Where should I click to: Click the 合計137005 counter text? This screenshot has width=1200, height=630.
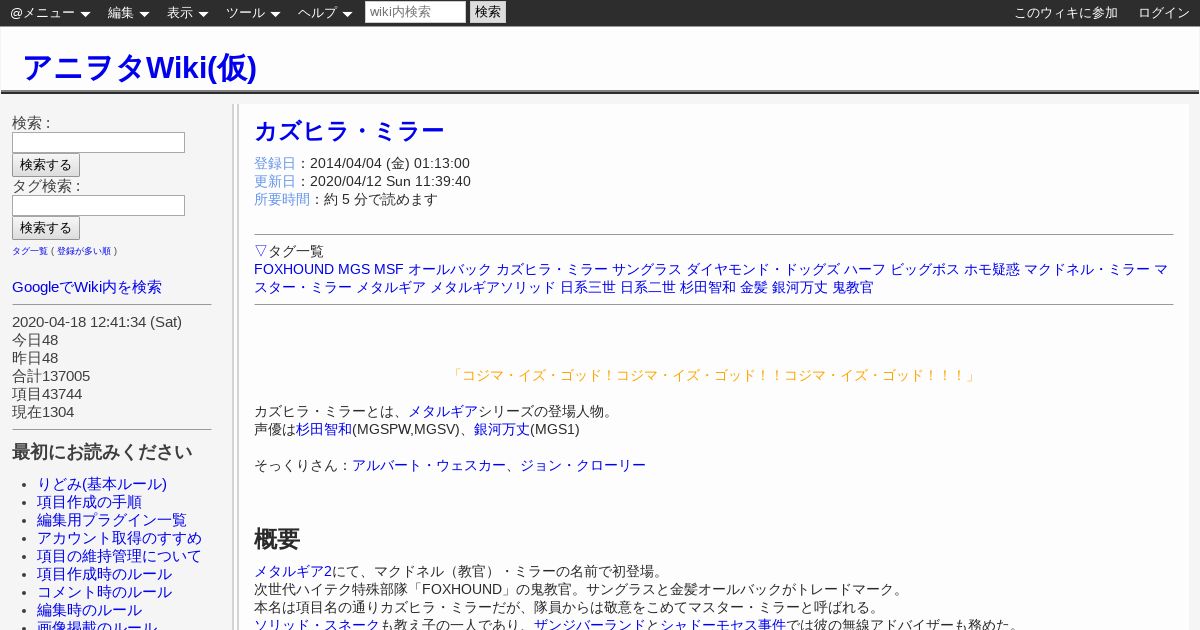(51, 376)
